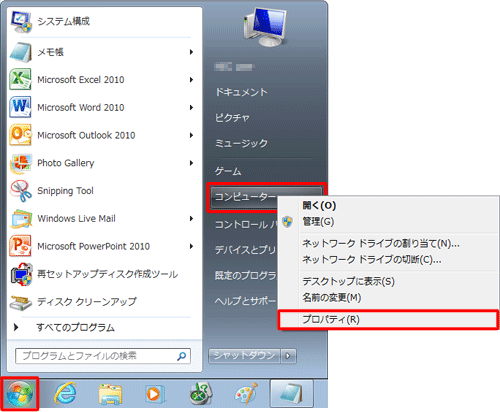Image resolution: width=500 pixels, height=412 pixels.
Task: Open ゲーム from the Start menu
Action: (228, 171)
